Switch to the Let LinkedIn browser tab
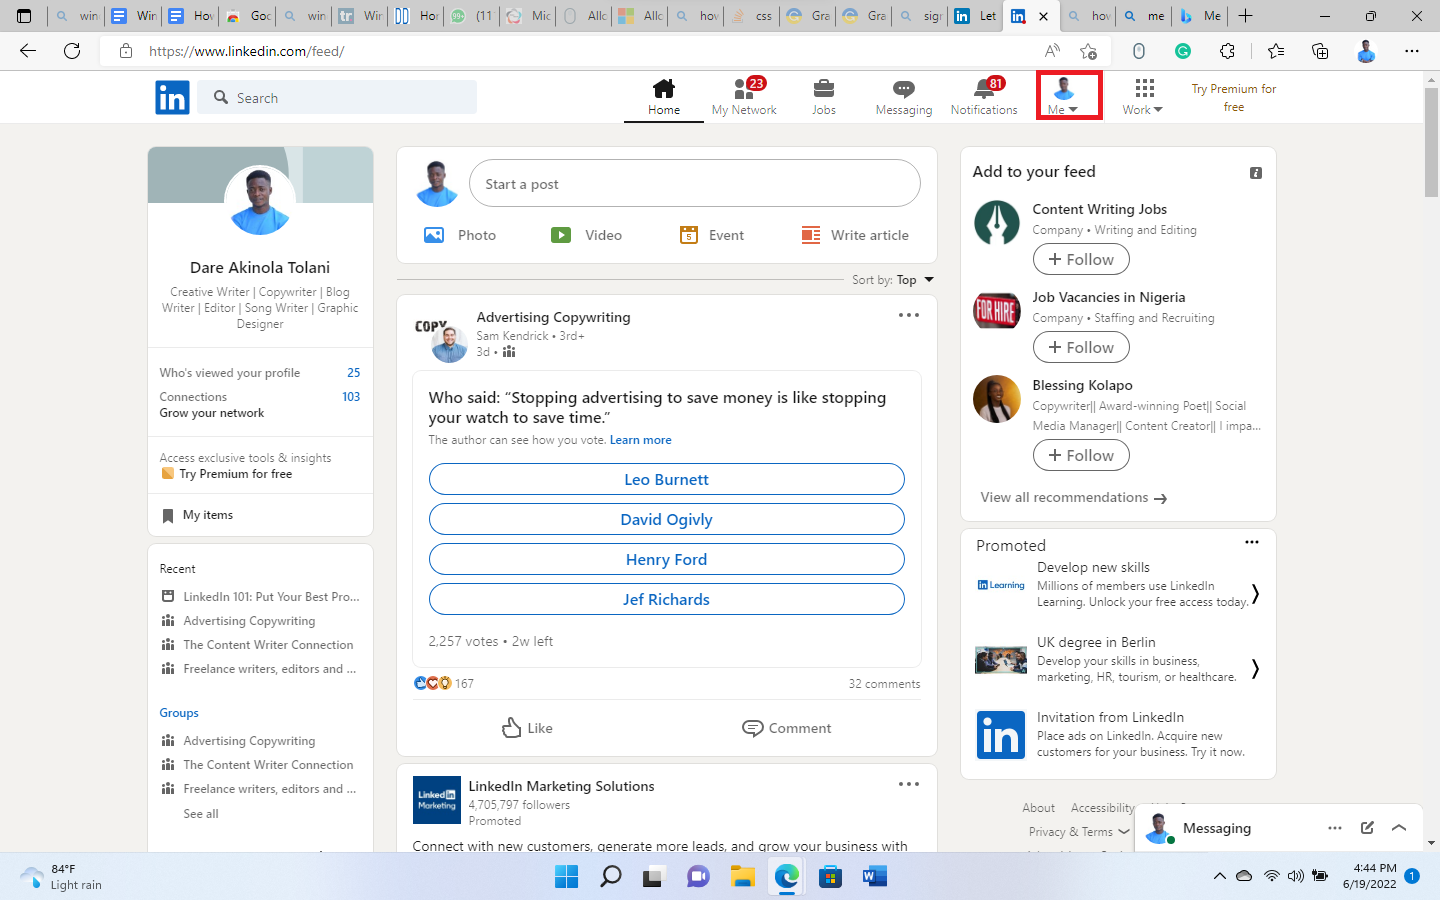This screenshot has height=900, width=1440. (x=975, y=16)
